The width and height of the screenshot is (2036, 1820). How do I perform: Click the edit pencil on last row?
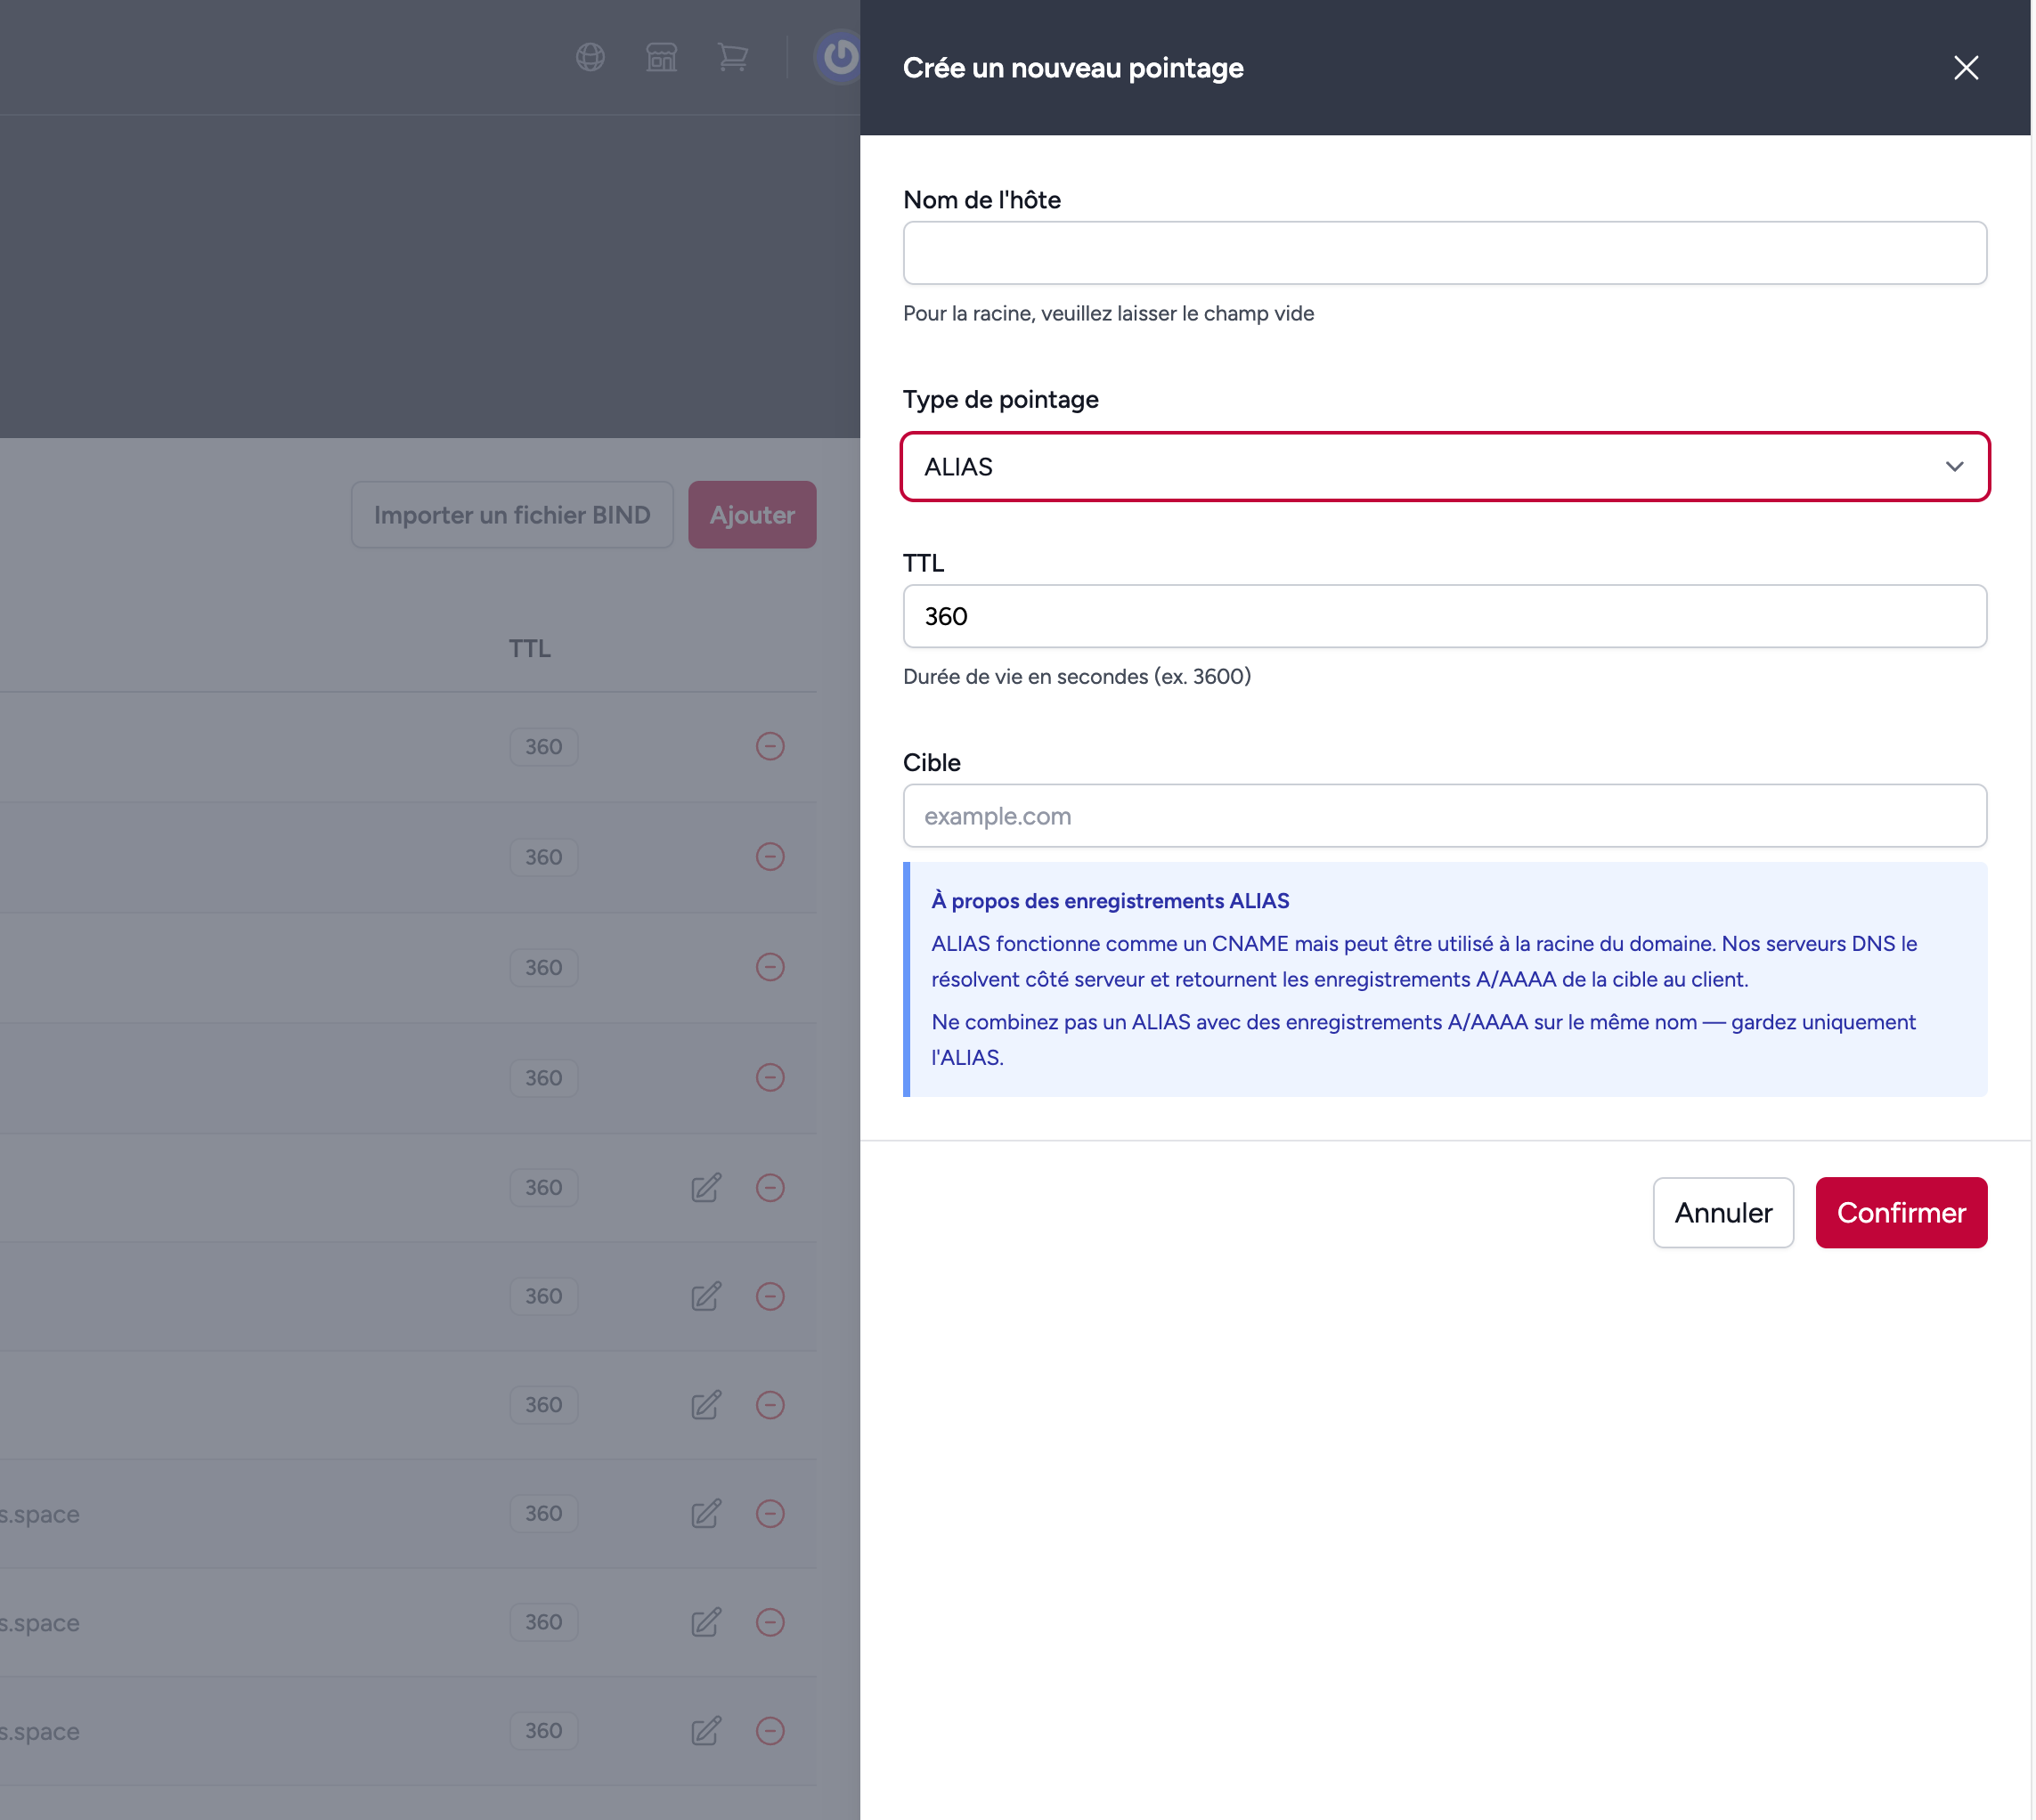pos(706,1731)
